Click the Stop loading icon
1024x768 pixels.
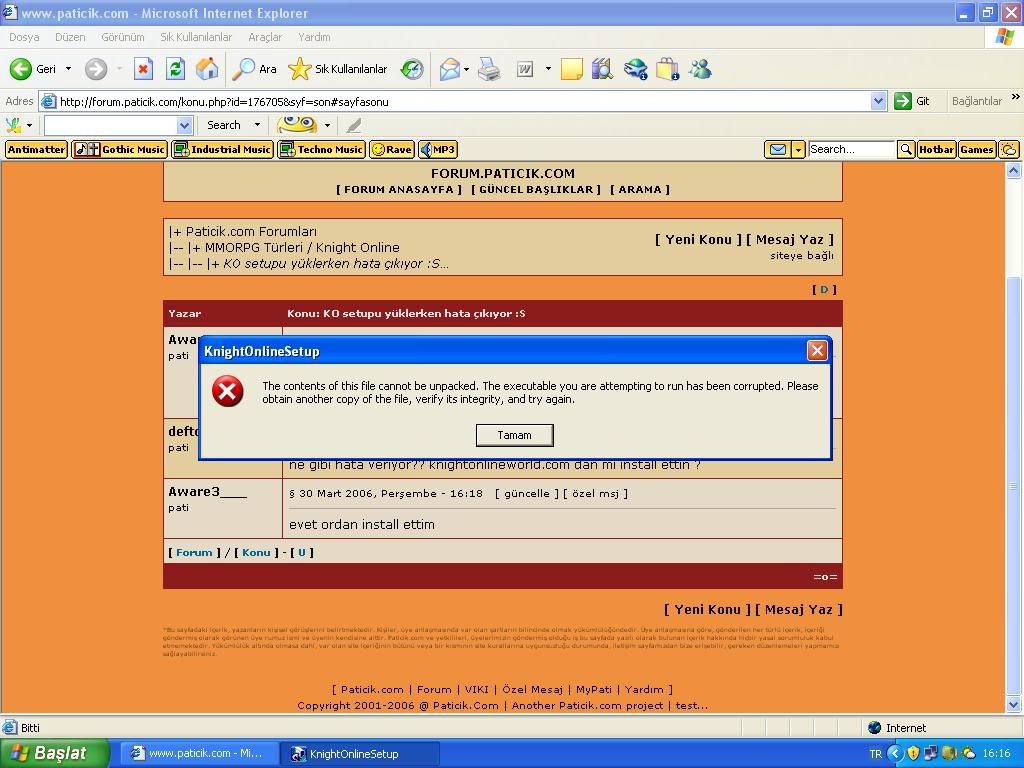(x=143, y=69)
